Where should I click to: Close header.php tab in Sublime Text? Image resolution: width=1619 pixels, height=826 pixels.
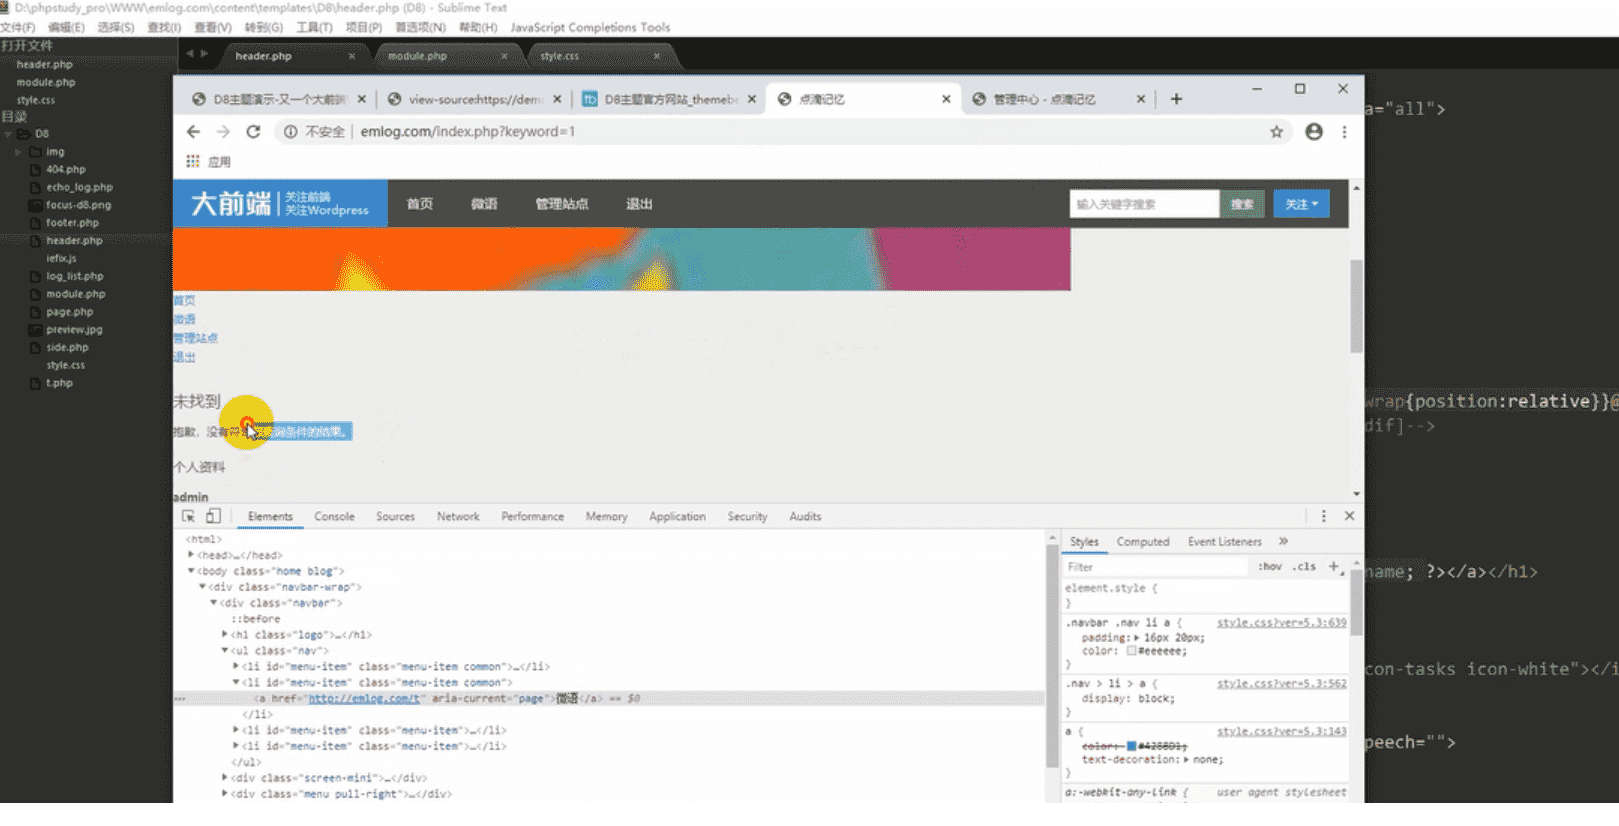click(x=352, y=56)
